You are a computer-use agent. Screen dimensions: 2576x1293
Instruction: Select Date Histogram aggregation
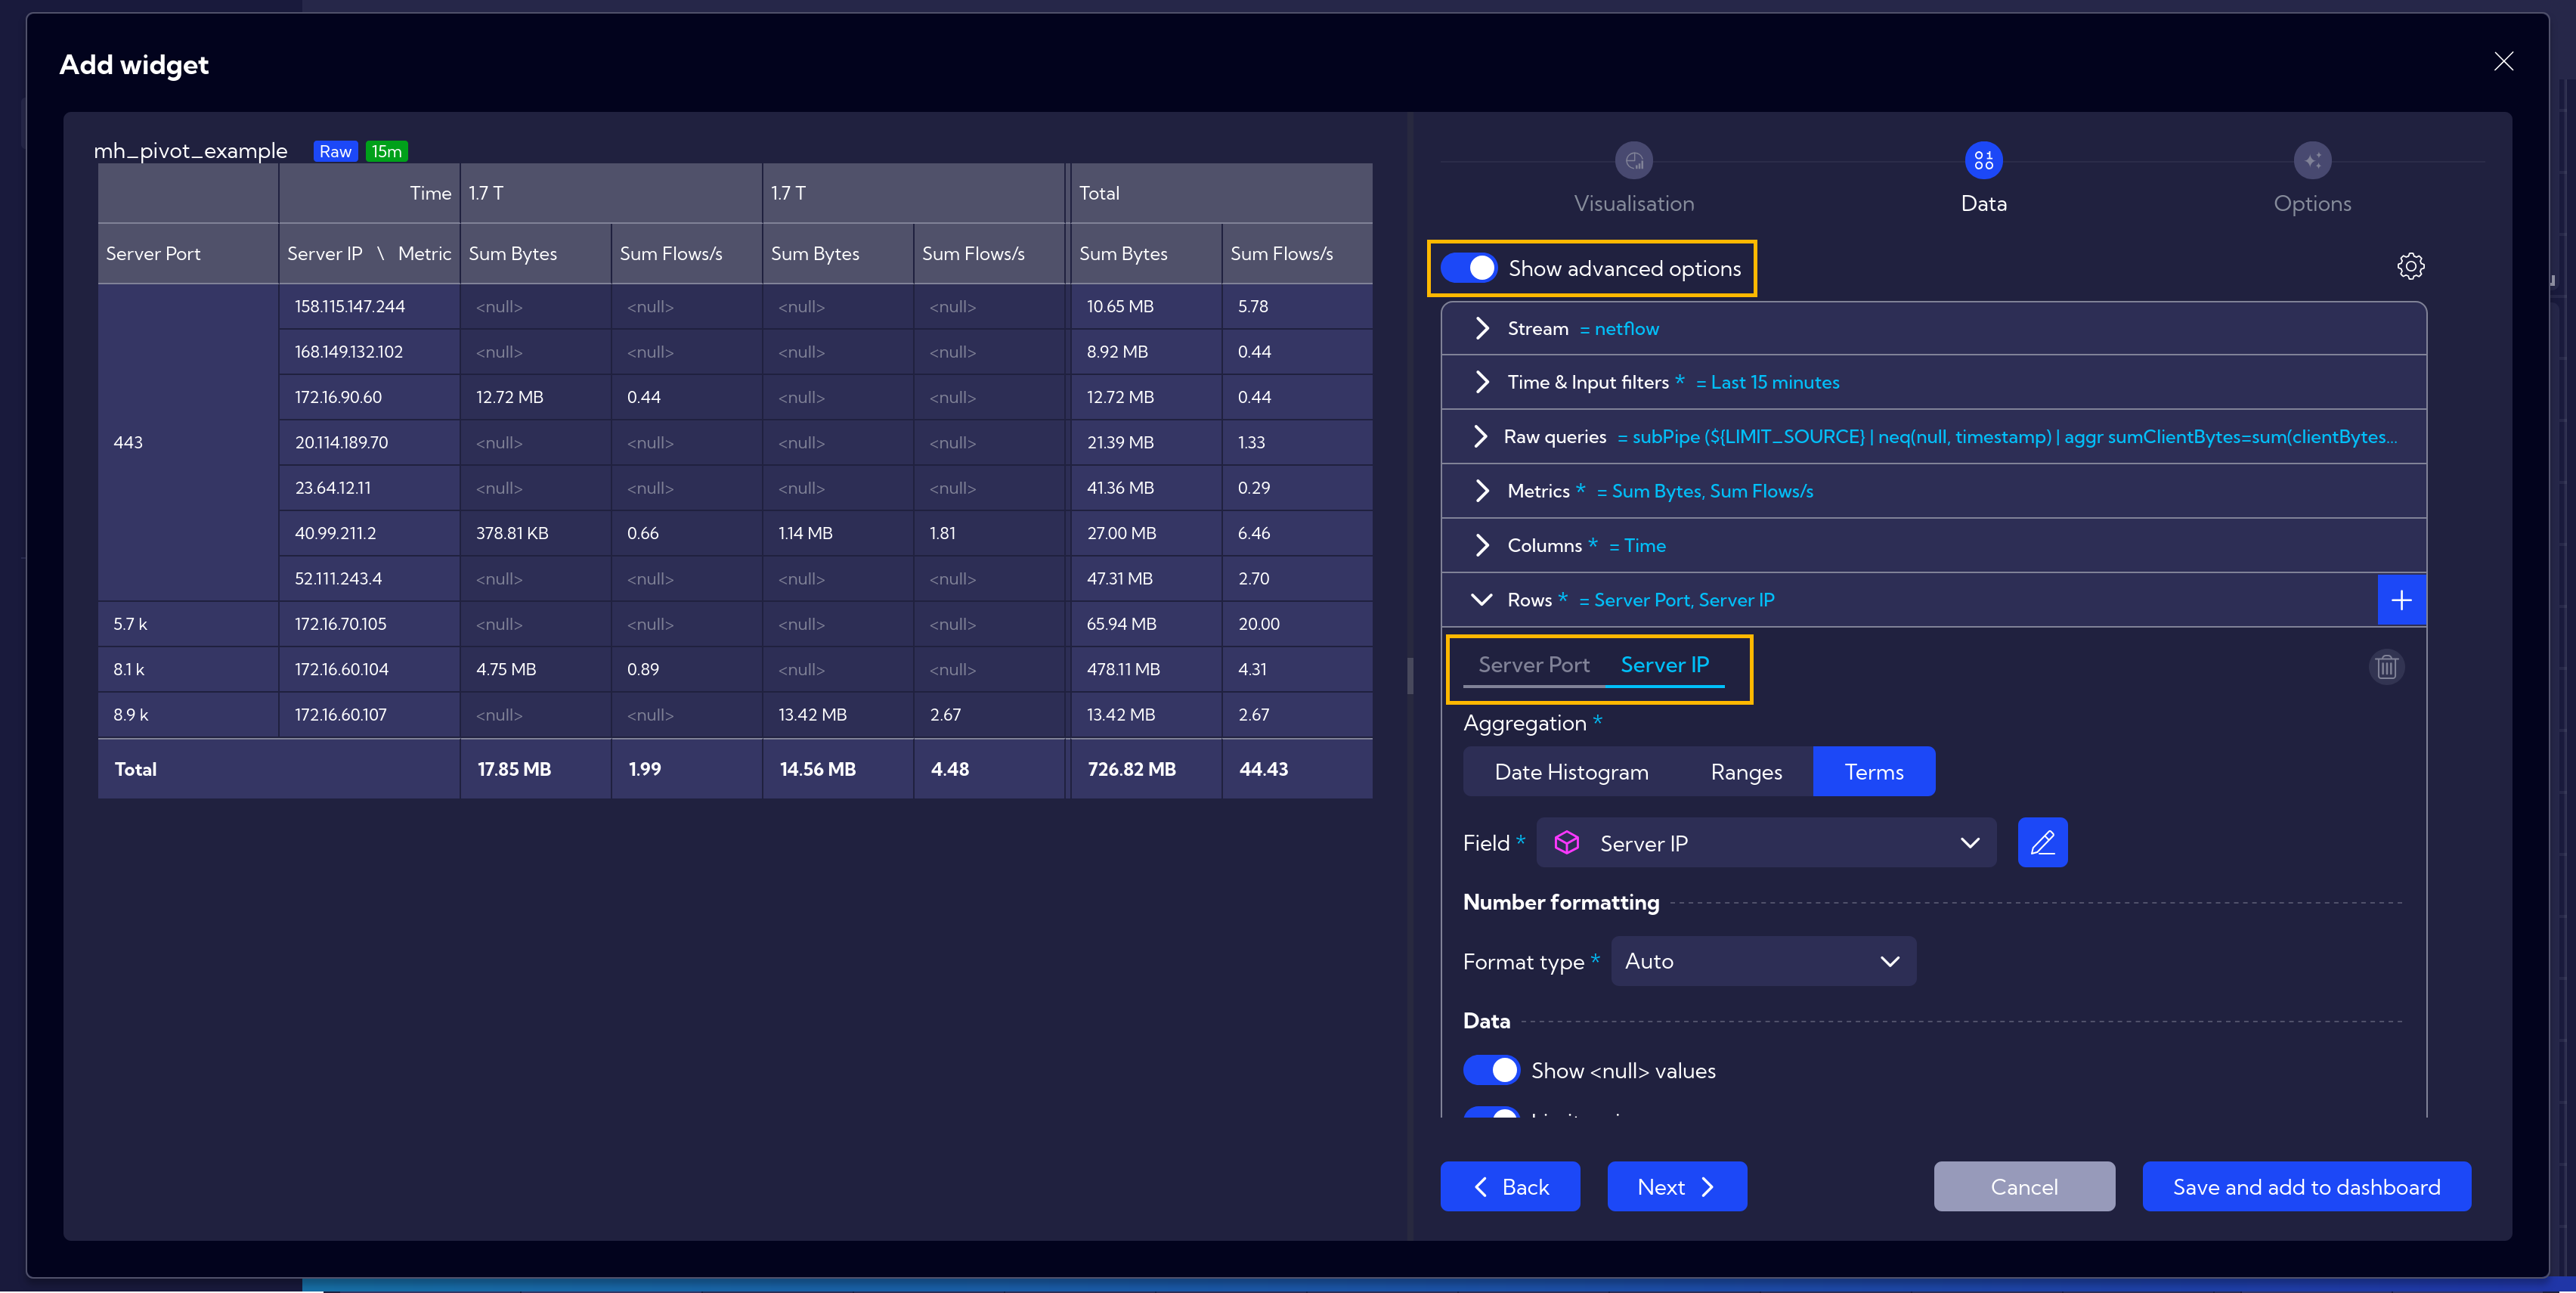pos(1571,772)
